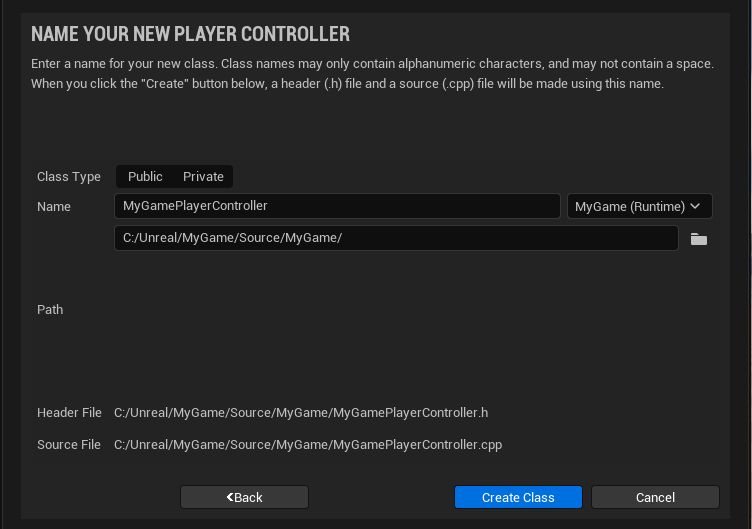
Task: Go back with the Back button
Action: coord(244,497)
